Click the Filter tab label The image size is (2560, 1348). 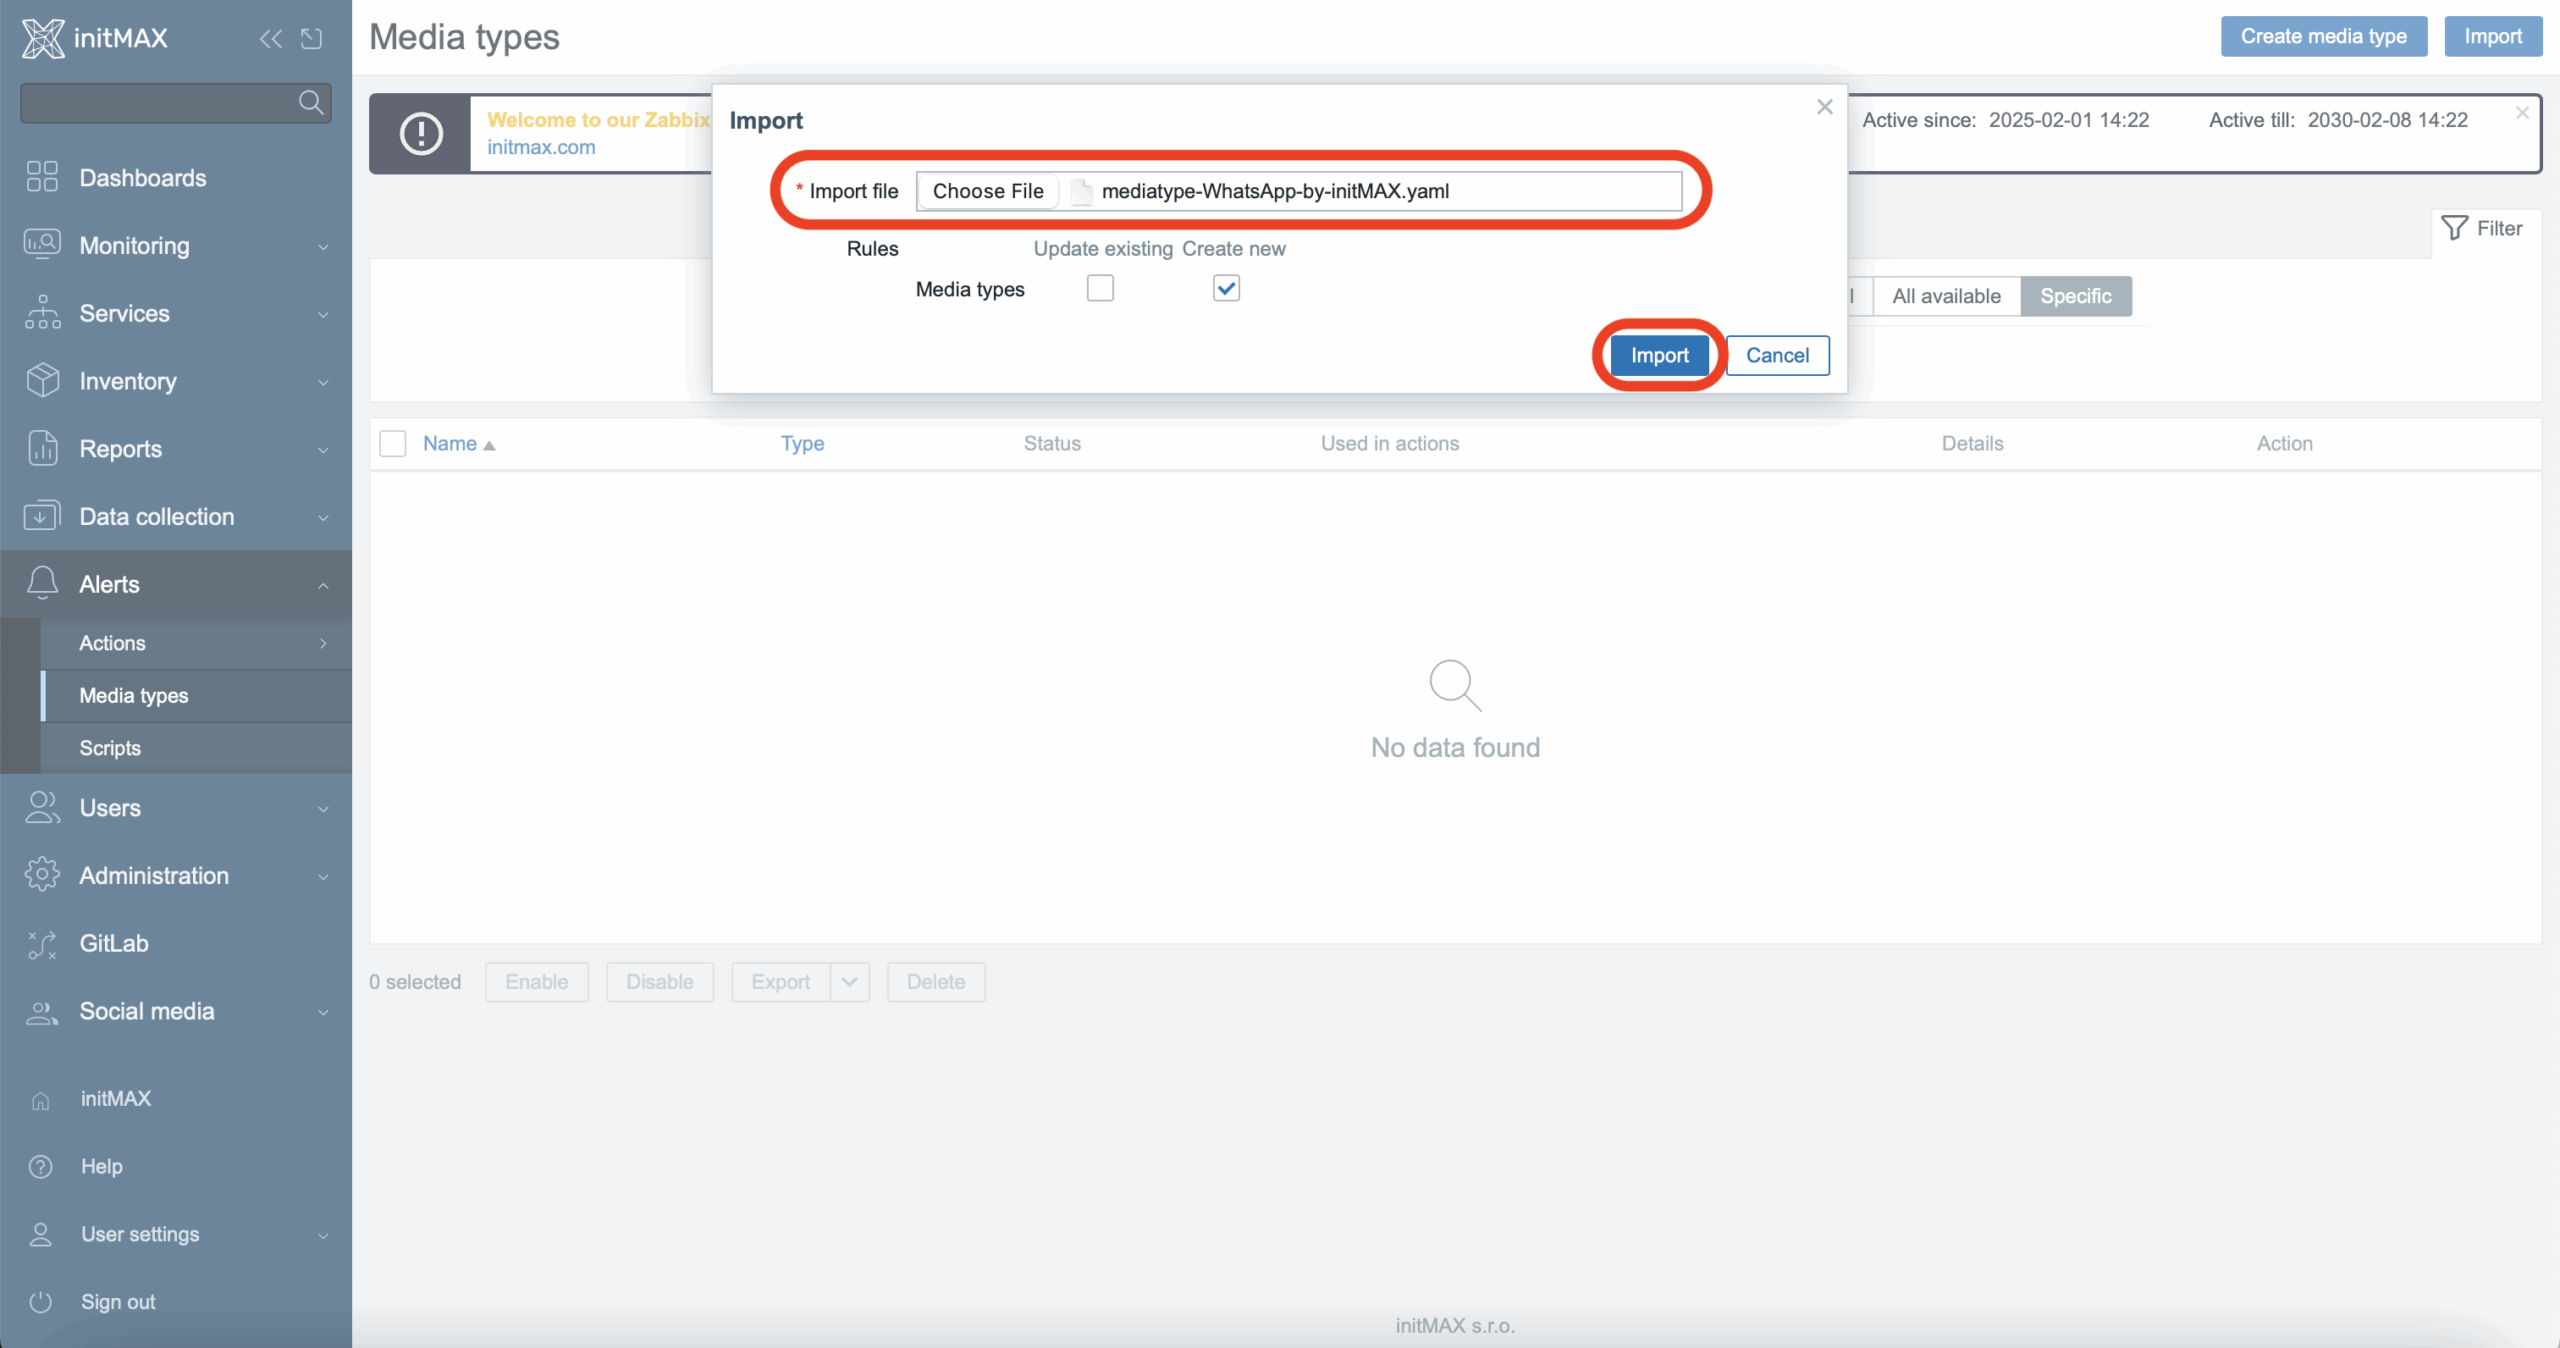[x=2499, y=228]
